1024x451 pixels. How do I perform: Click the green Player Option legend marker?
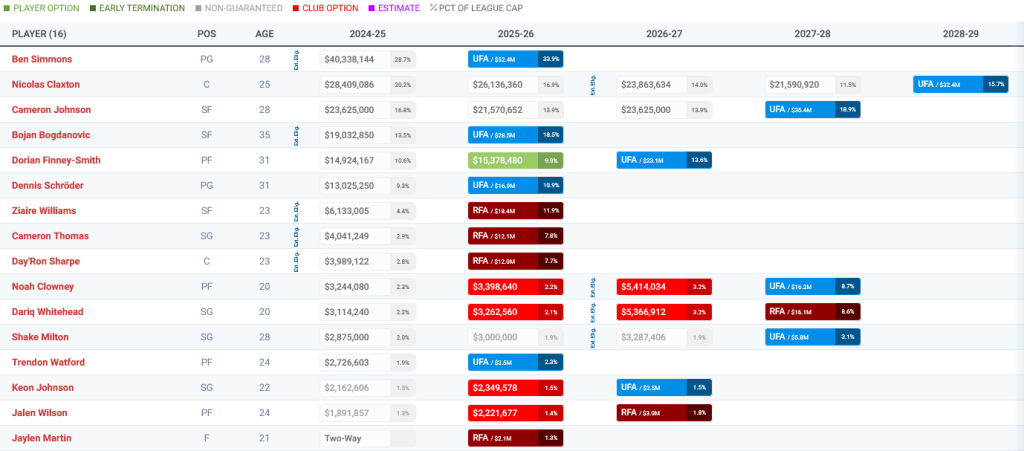coord(6,8)
